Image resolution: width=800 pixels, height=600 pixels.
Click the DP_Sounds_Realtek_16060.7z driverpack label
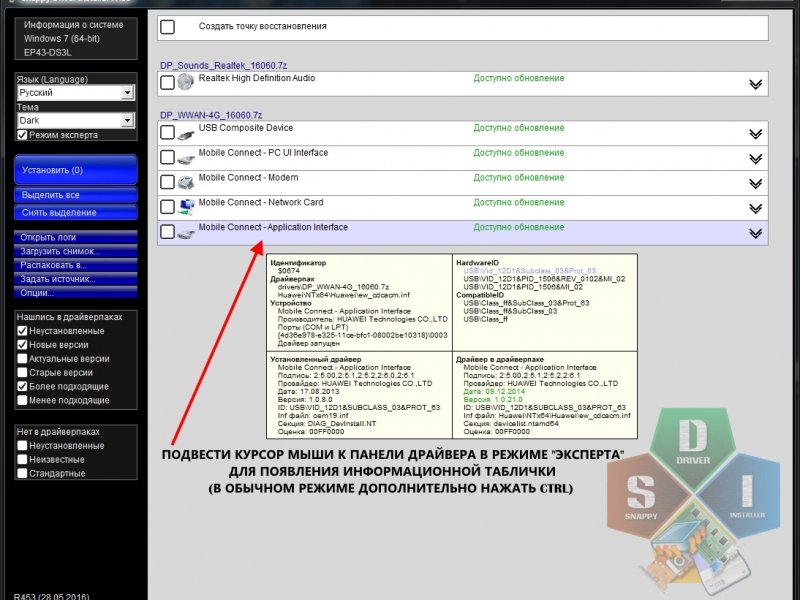pos(223,66)
